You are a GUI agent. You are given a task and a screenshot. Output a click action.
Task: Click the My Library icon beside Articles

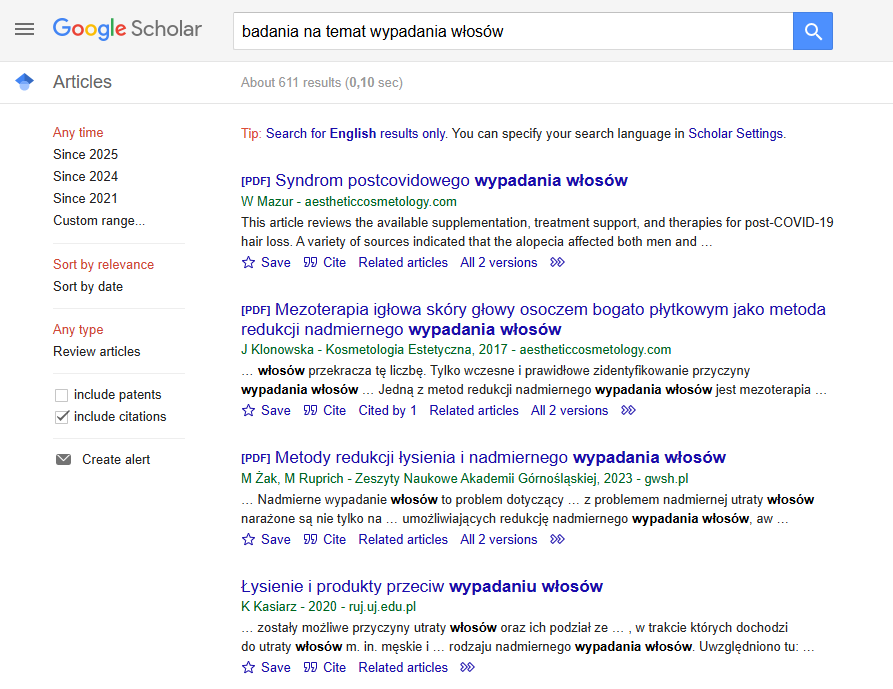coord(23,82)
